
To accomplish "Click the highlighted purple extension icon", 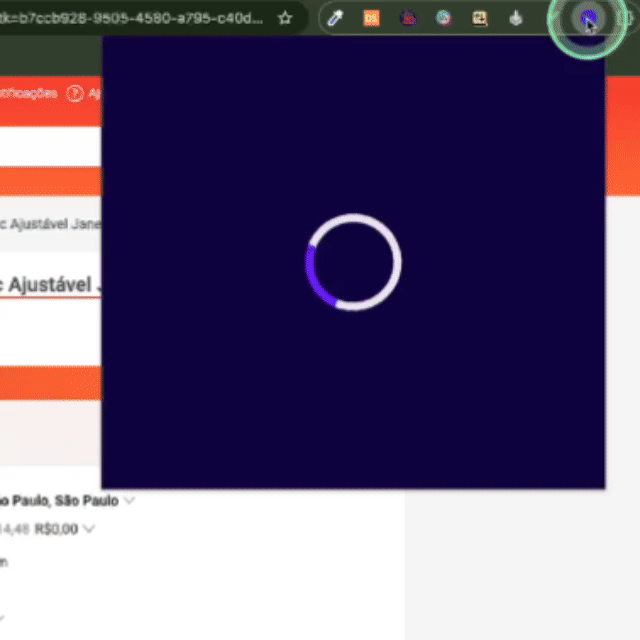I will [588, 18].
